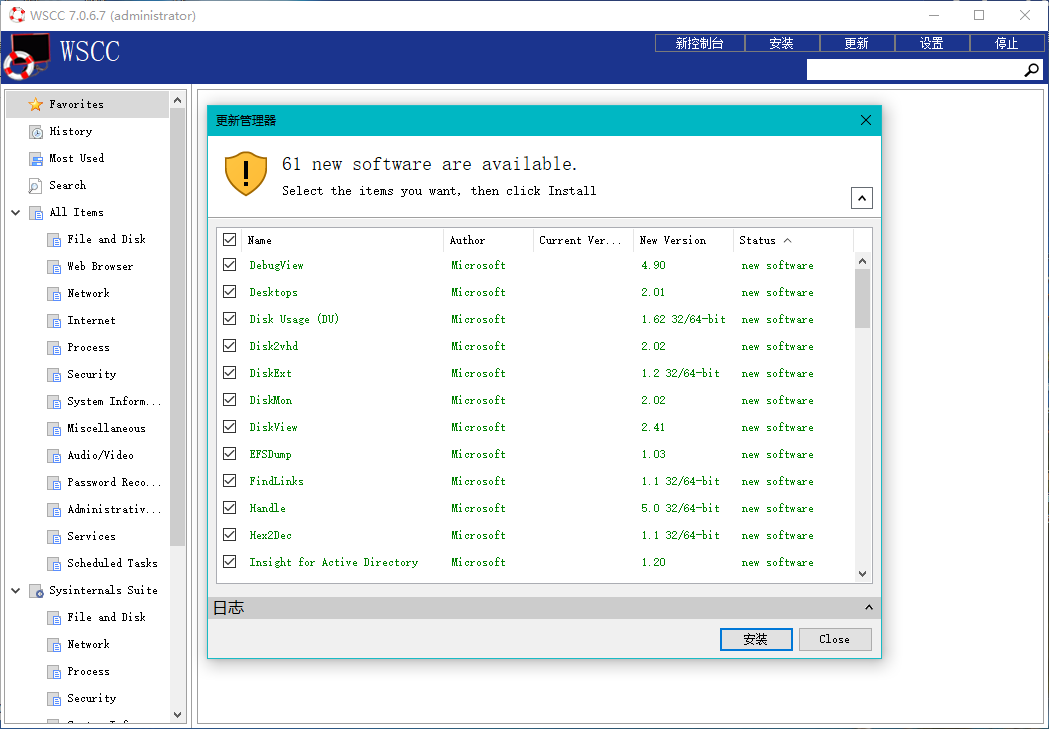Click the Audio/Video category icon
Screen dimensions: 1049x729
pyautogui.click(x=54, y=455)
